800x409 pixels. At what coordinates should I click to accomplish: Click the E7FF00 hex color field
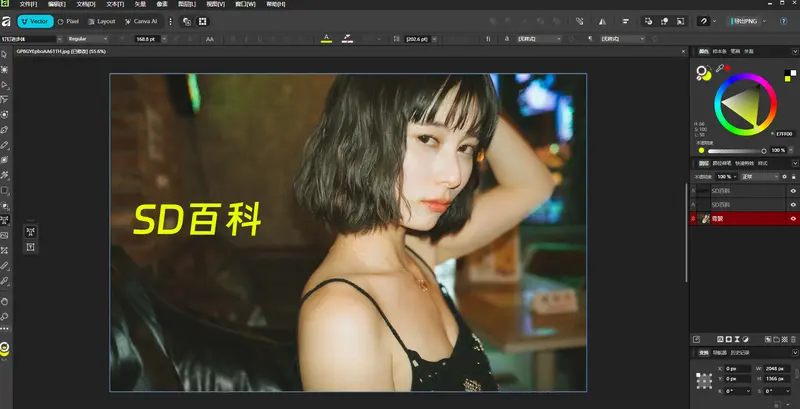click(784, 134)
